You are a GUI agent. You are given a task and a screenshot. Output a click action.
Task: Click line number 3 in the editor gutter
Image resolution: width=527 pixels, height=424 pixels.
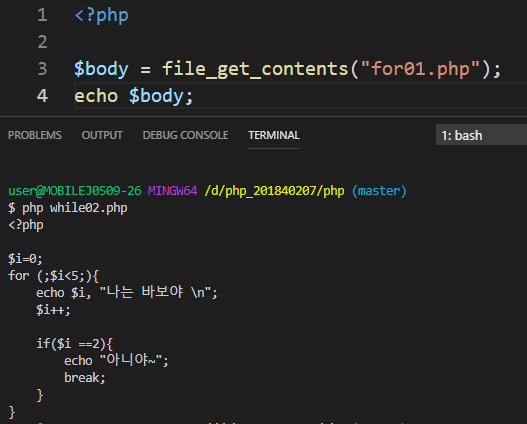click(x=42, y=69)
